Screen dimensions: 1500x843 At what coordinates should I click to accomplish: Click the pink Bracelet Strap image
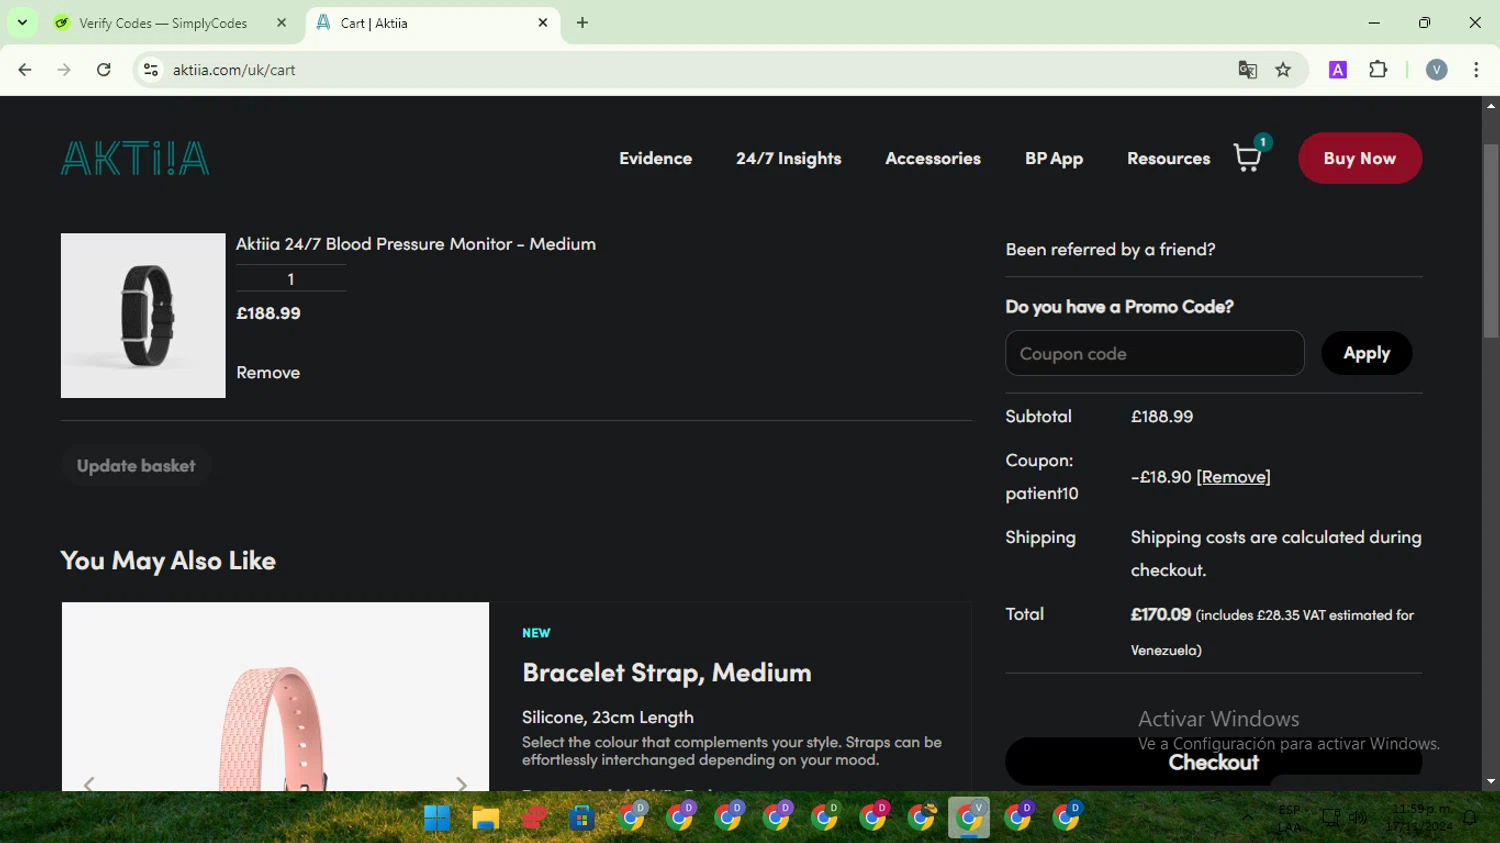275,696
